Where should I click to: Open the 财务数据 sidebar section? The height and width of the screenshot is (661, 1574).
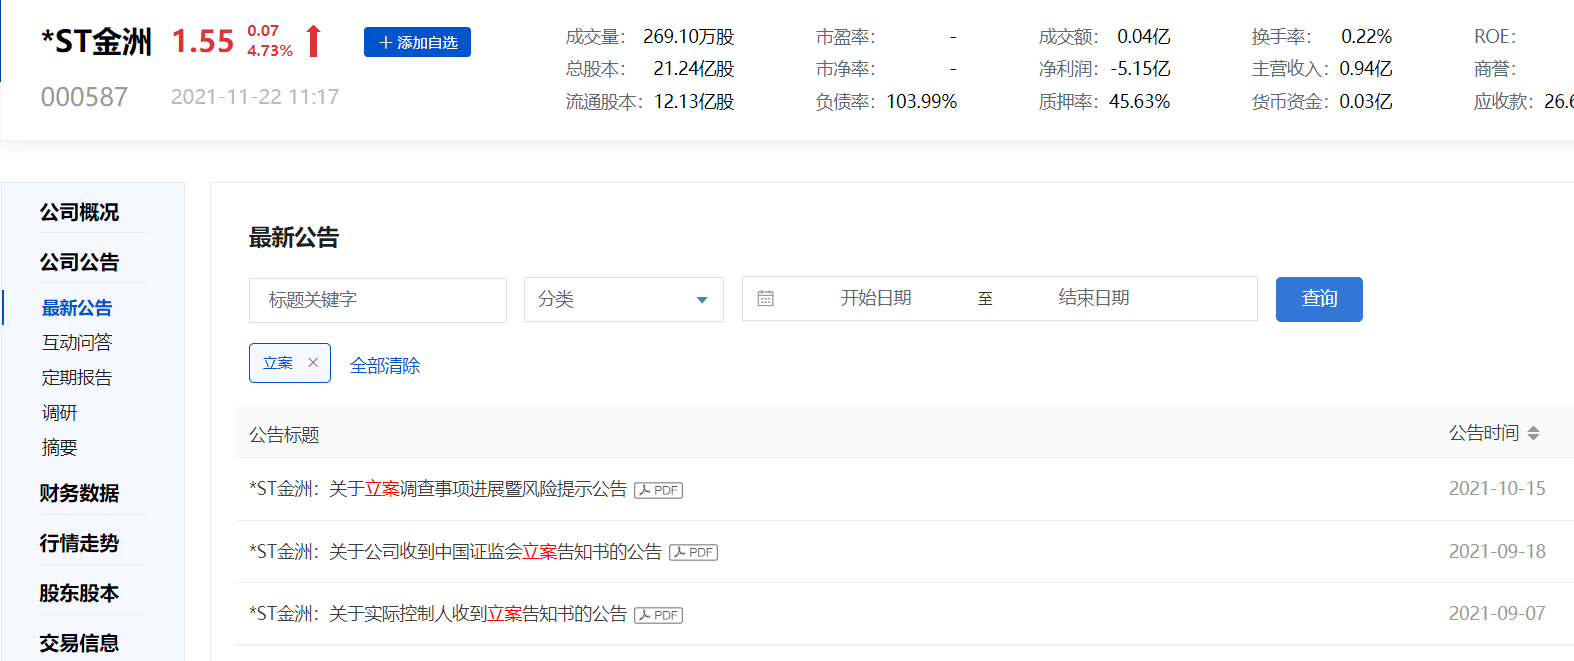pyautogui.click(x=79, y=493)
